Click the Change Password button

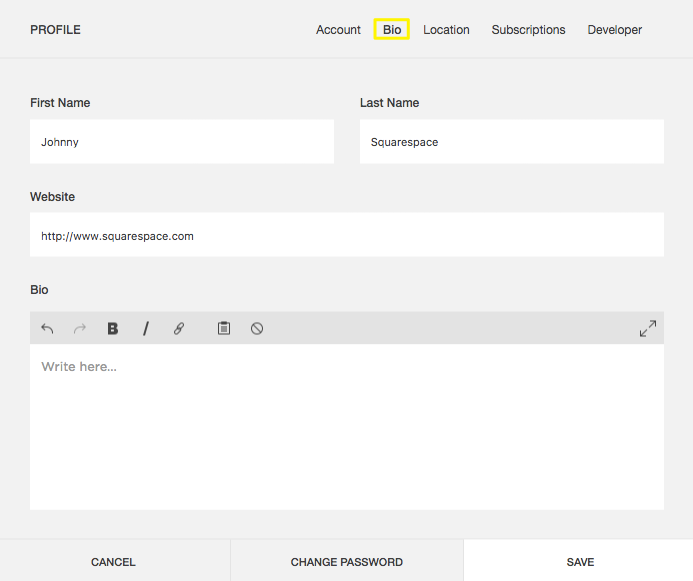pyautogui.click(x=347, y=562)
